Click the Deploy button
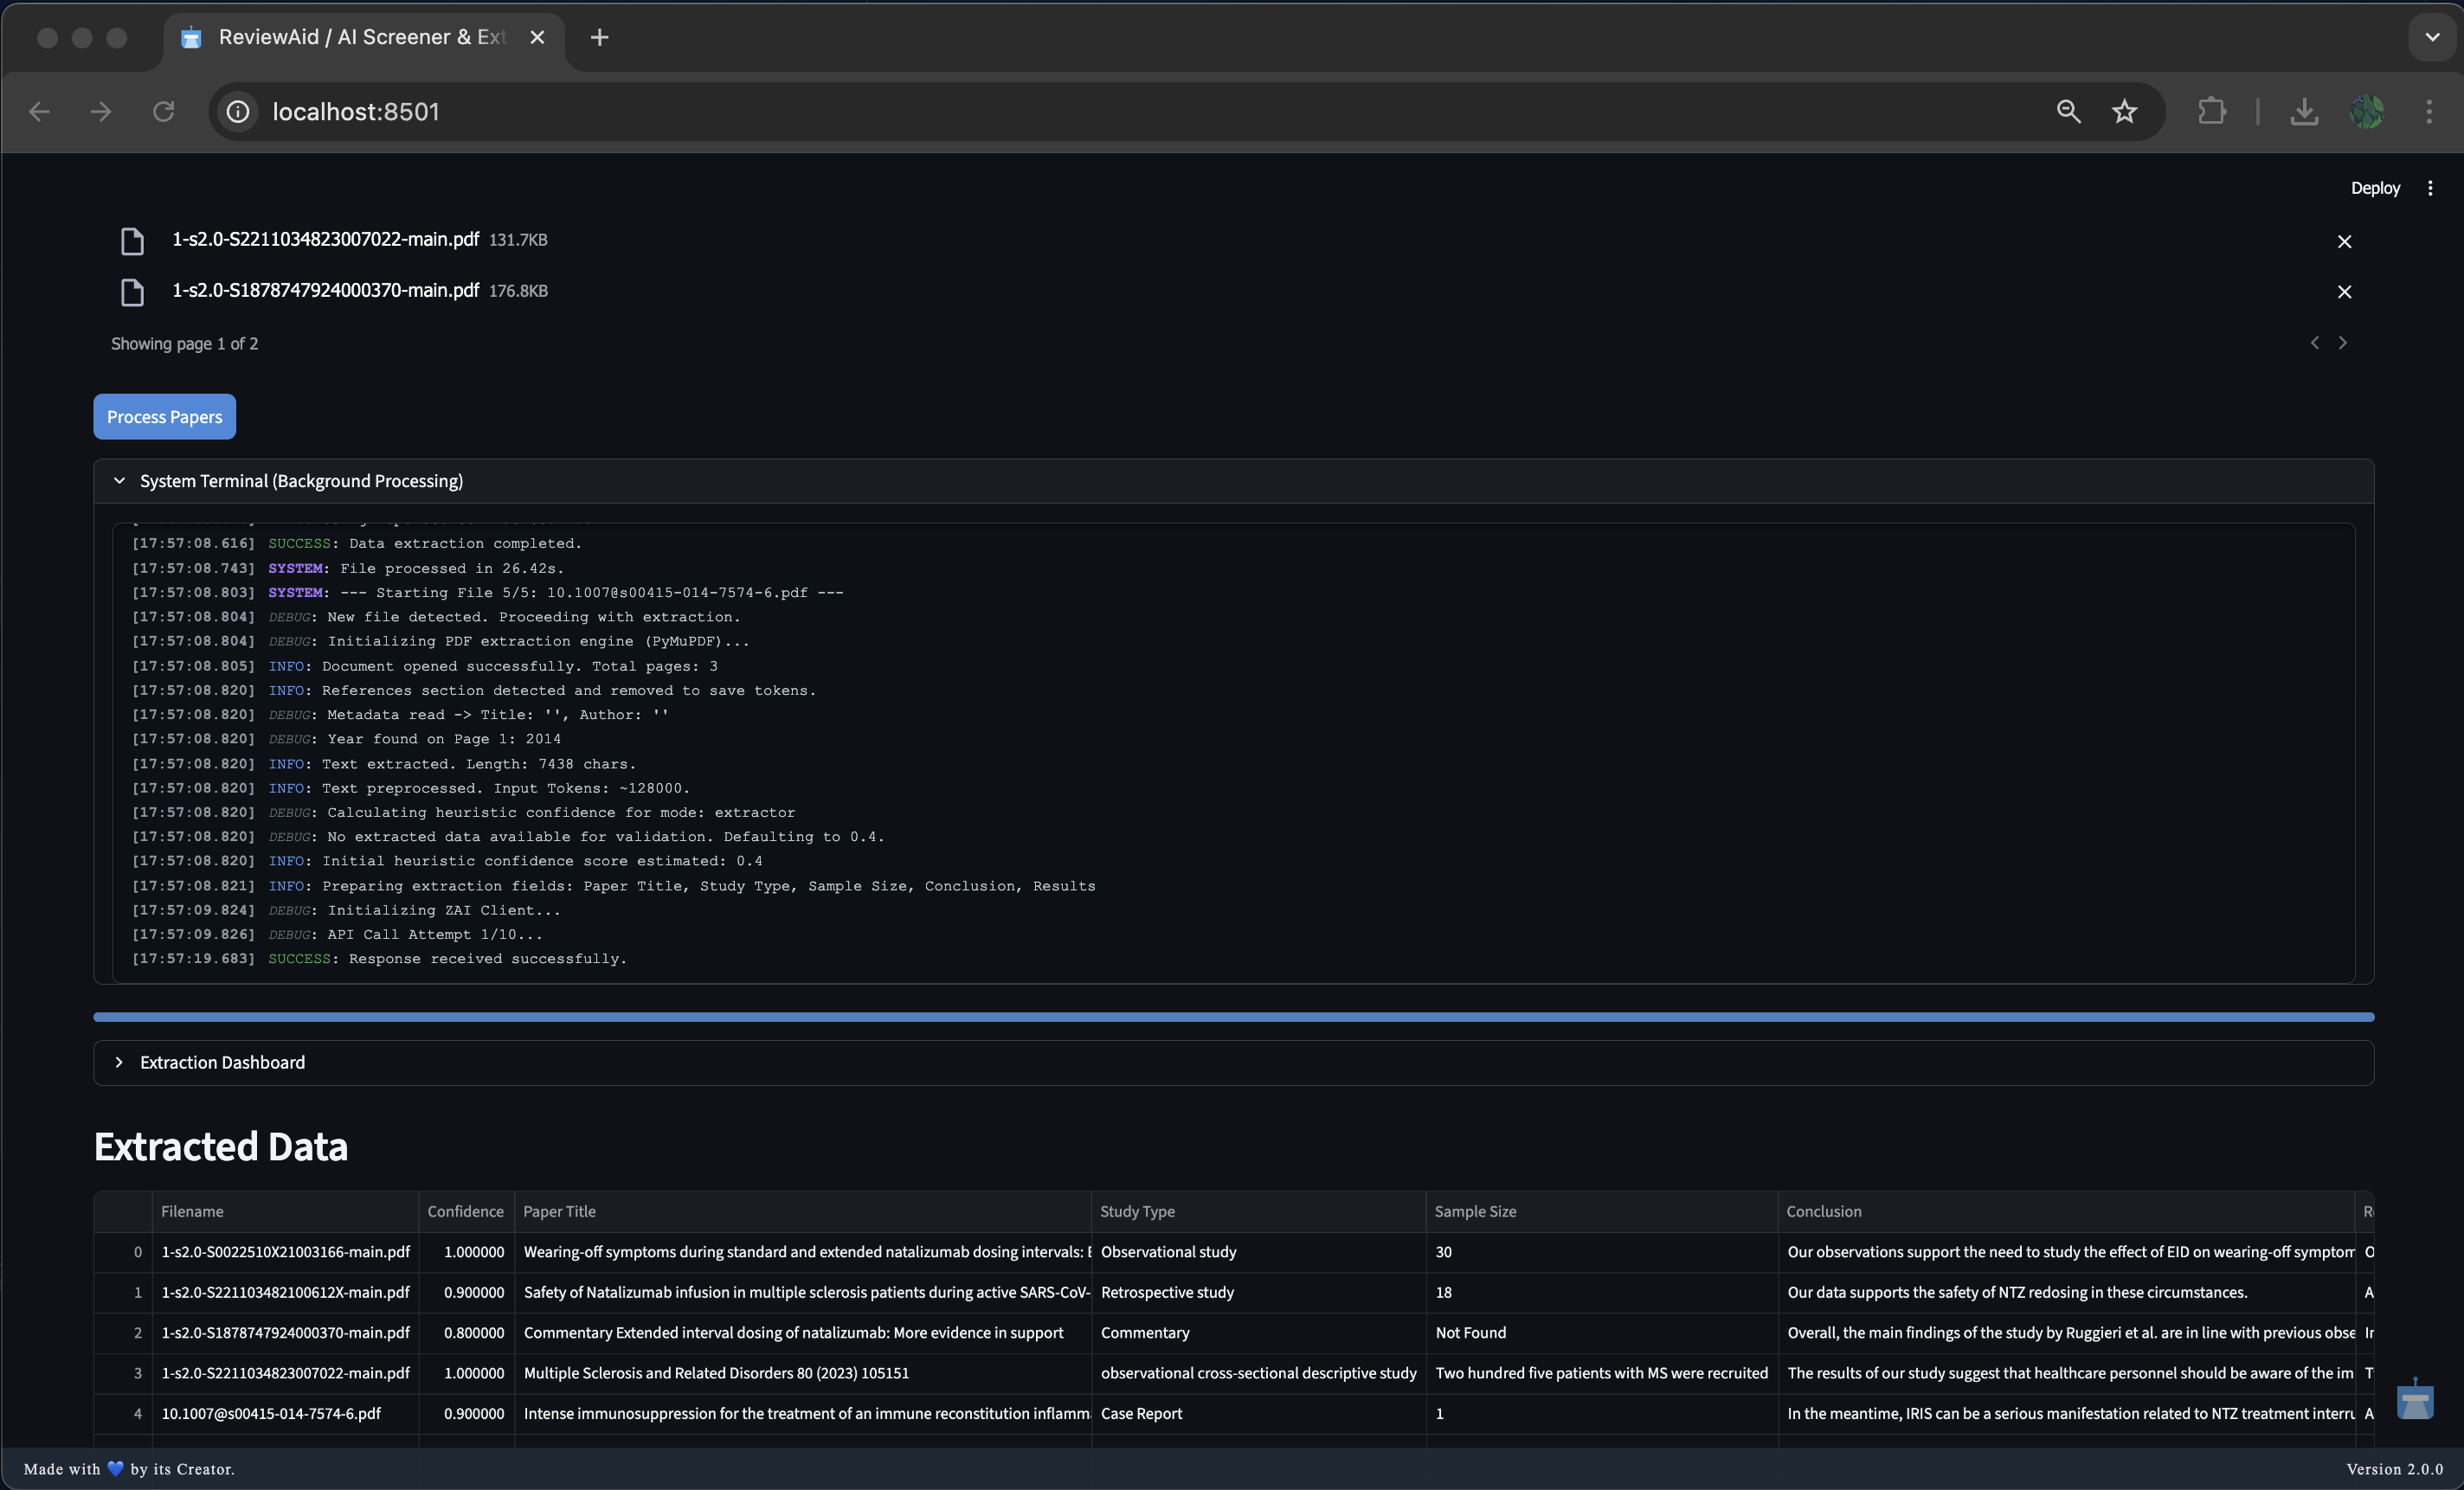Viewport: 2464px width, 1490px height. (x=2375, y=188)
